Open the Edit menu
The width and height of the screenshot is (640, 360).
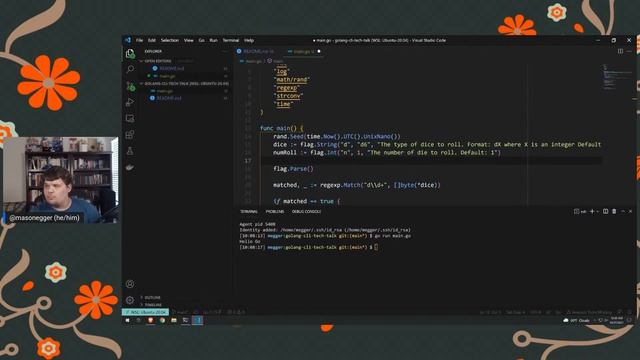pos(152,40)
